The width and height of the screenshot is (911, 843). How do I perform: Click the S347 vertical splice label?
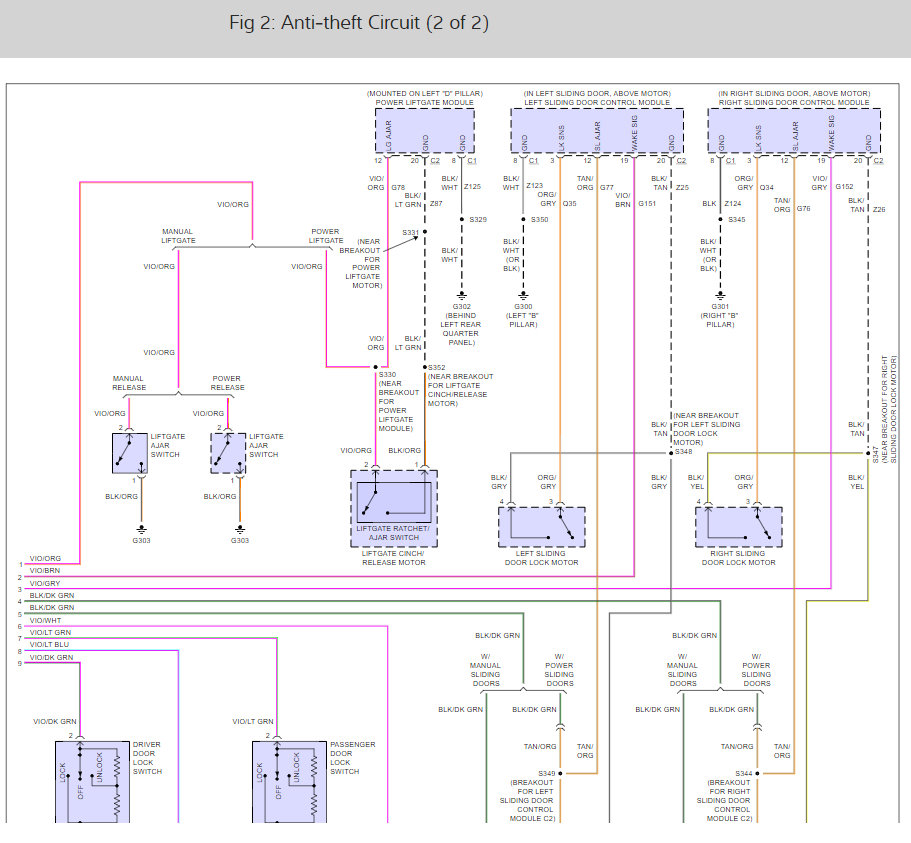(876, 454)
